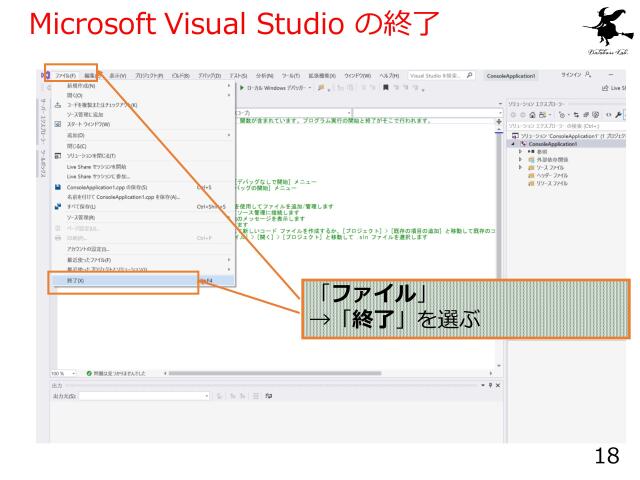This screenshot has width=640, height=480.
Task: Choose すべて保存(L) menu entry
Action: [x=142, y=207]
